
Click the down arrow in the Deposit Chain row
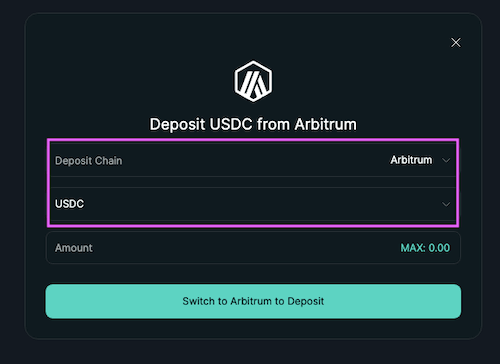pos(446,160)
